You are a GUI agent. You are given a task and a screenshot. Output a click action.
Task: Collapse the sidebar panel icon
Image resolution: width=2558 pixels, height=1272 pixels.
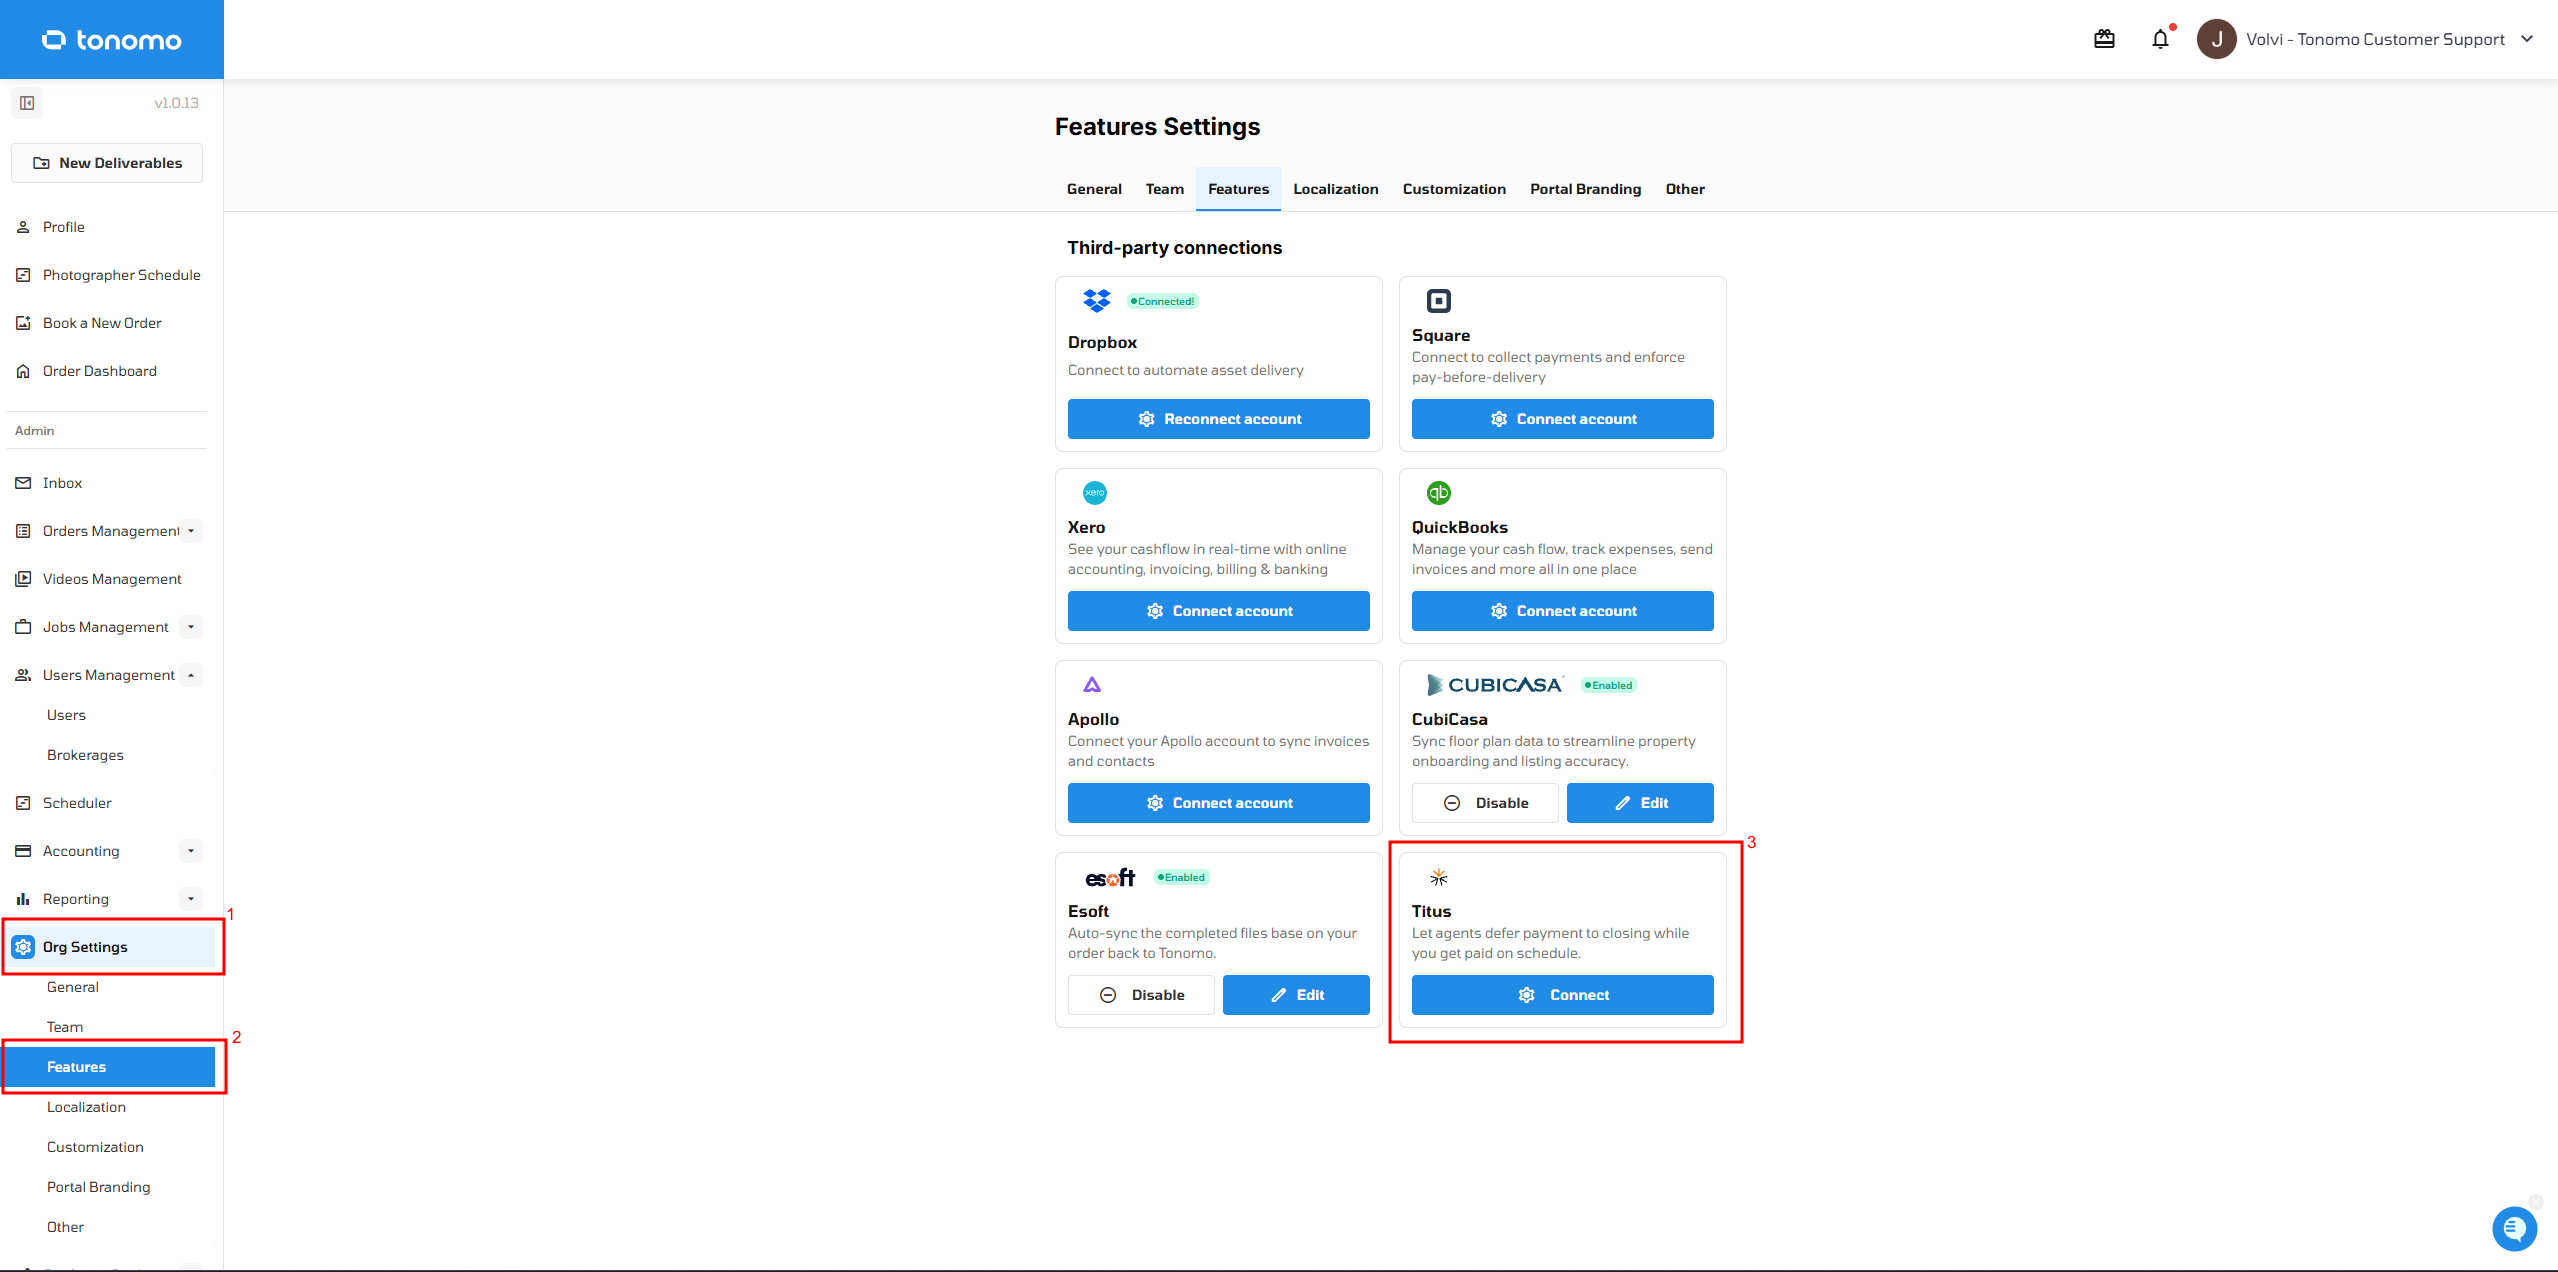click(27, 103)
